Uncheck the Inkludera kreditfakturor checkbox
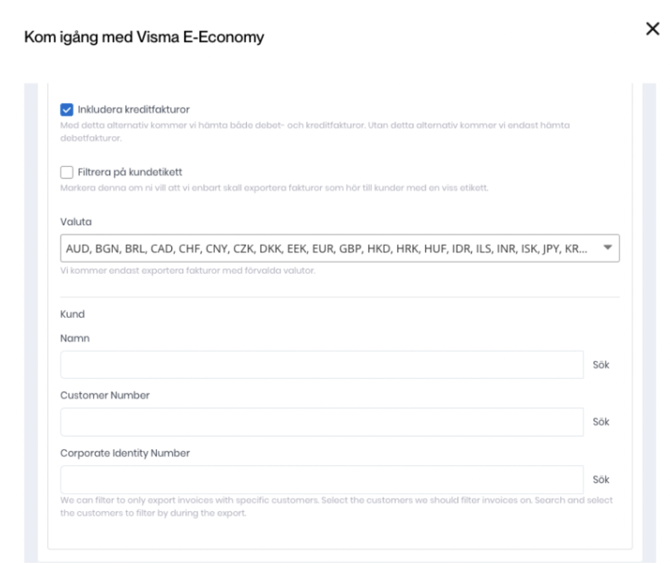Image resolution: width=670 pixels, height=569 pixels. pyautogui.click(x=67, y=109)
